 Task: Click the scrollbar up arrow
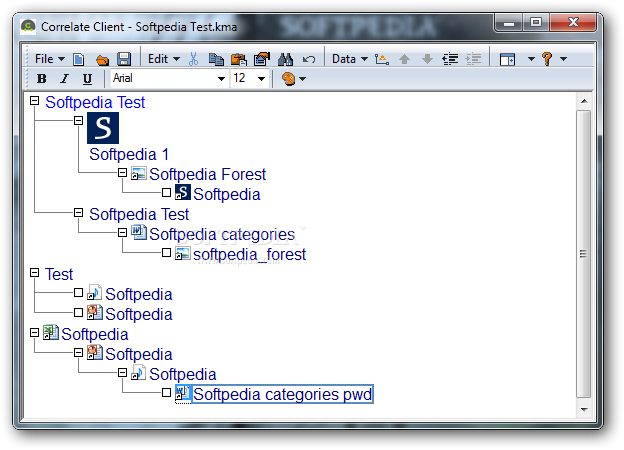(584, 101)
